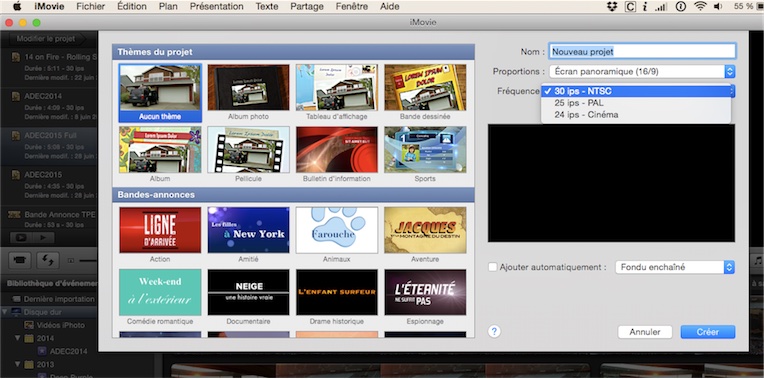
Task: Click the Dropbox menu bar icon
Action: click(612, 6)
